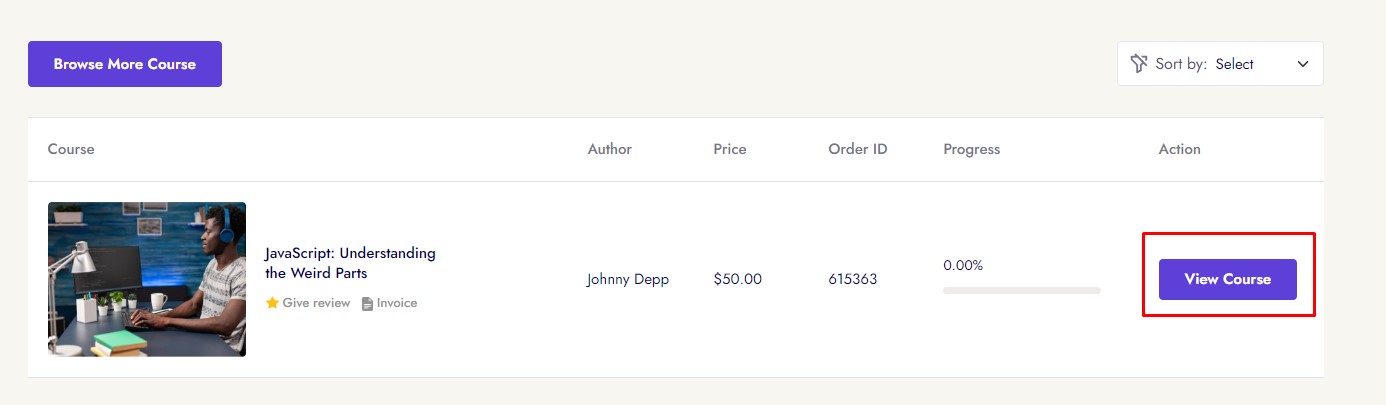1386x405 pixels.
Task: Click the Action column header
Action: click(x=1179, y=149)
